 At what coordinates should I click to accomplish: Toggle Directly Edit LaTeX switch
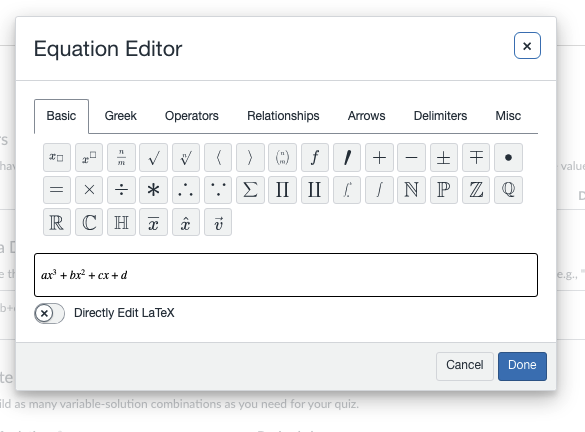(x=50, y=313)
